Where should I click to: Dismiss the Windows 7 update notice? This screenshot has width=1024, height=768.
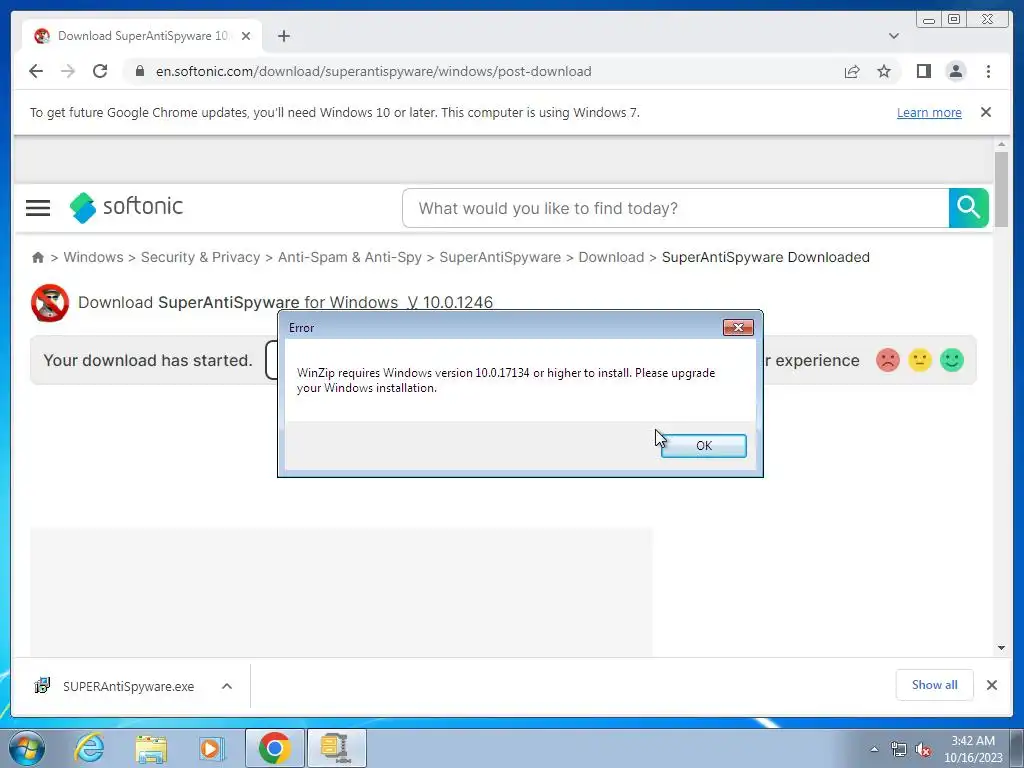pos(986,112)
